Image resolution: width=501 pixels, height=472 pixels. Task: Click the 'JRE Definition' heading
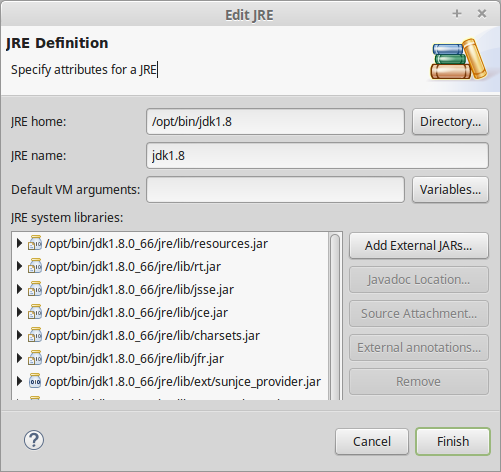[x=57, y=43]
